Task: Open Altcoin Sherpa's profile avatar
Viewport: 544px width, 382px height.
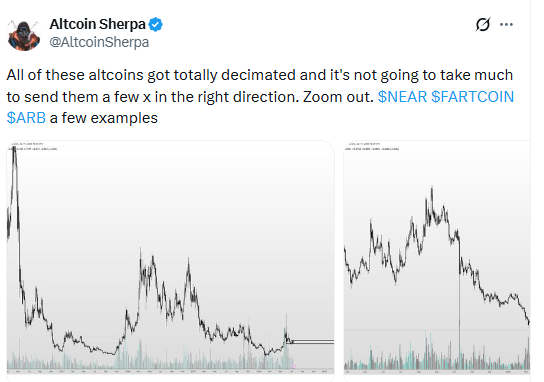Action: click(24, 35)
